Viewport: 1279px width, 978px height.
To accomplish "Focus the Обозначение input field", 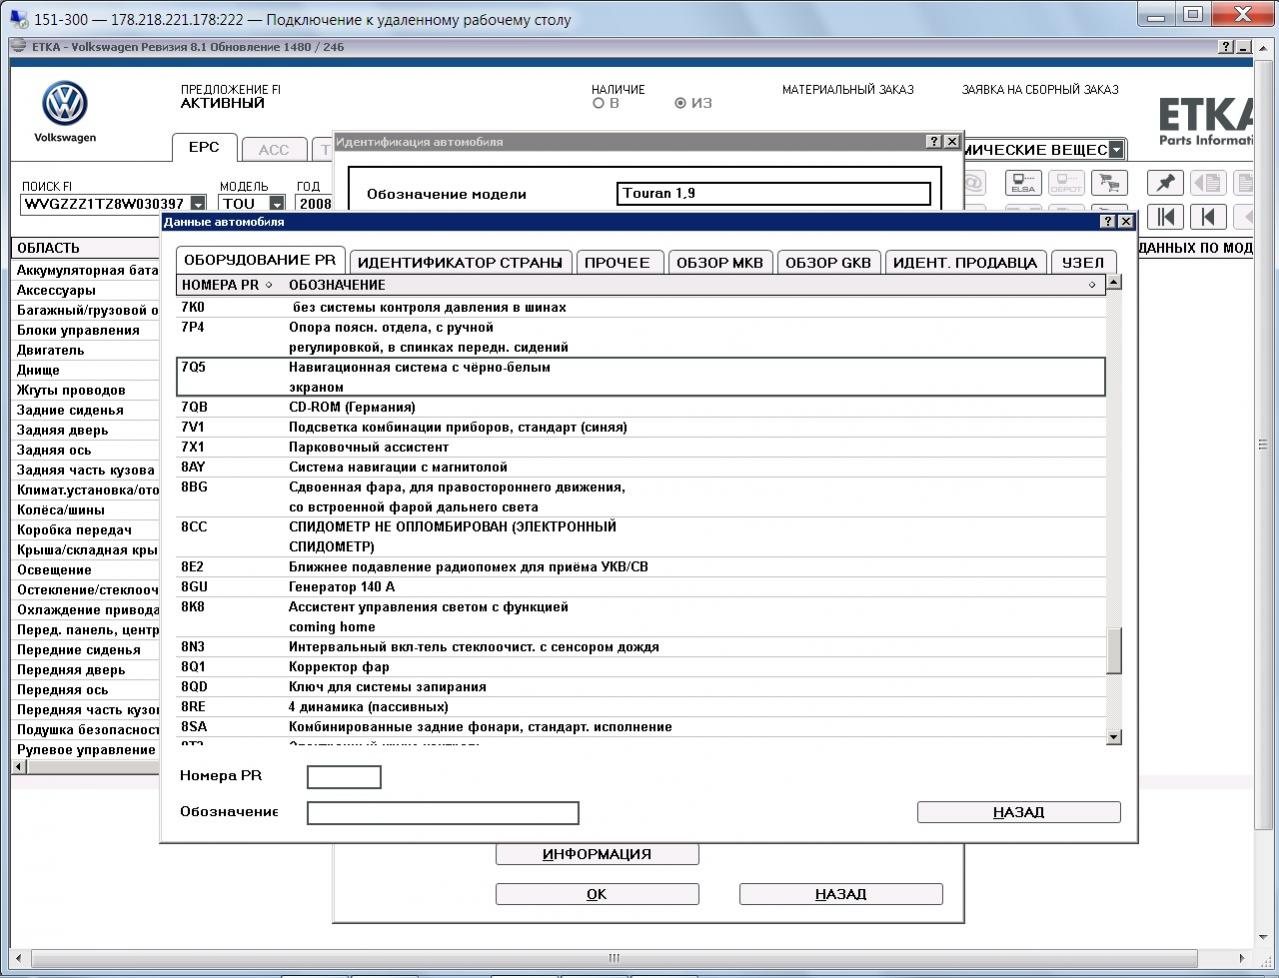I will (443, 813).
